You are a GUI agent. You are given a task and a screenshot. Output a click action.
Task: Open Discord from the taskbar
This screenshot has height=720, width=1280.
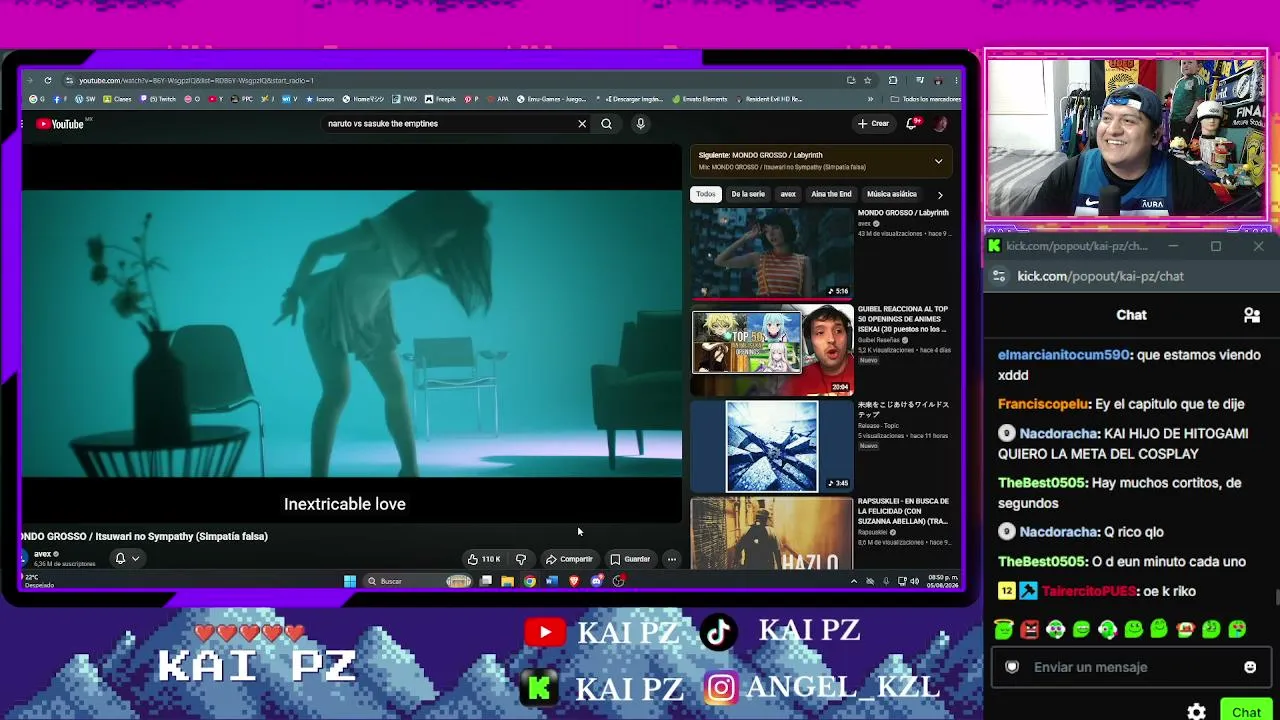pos(596,581)
